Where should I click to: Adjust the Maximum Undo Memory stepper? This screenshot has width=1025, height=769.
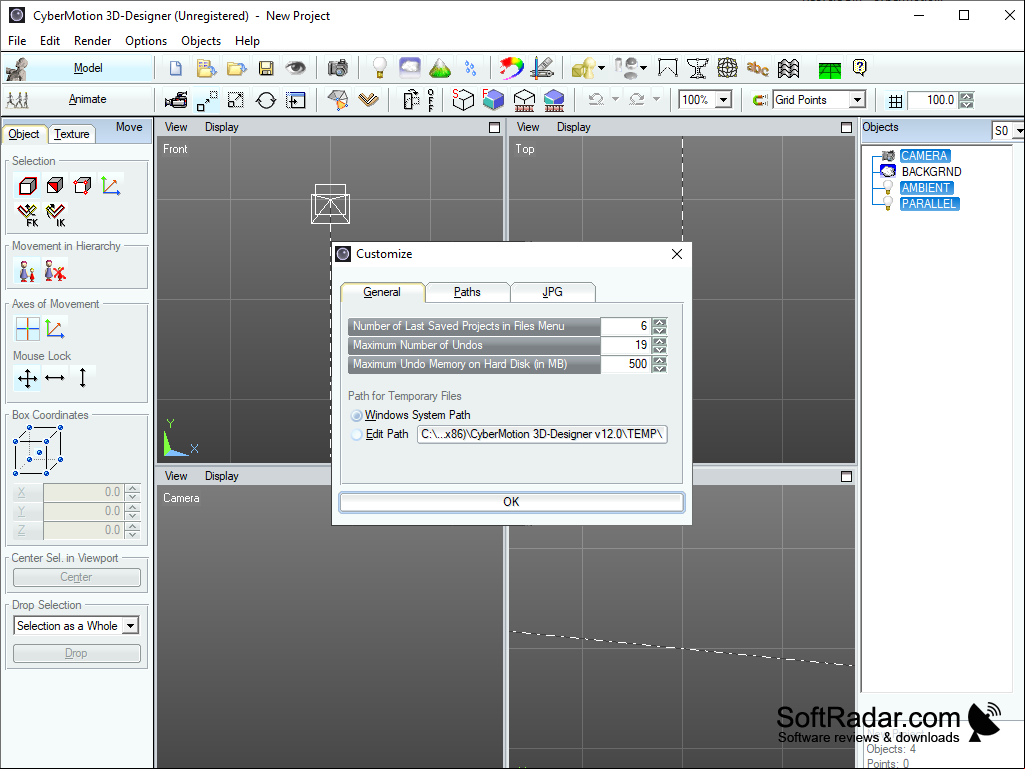point(660,364)
